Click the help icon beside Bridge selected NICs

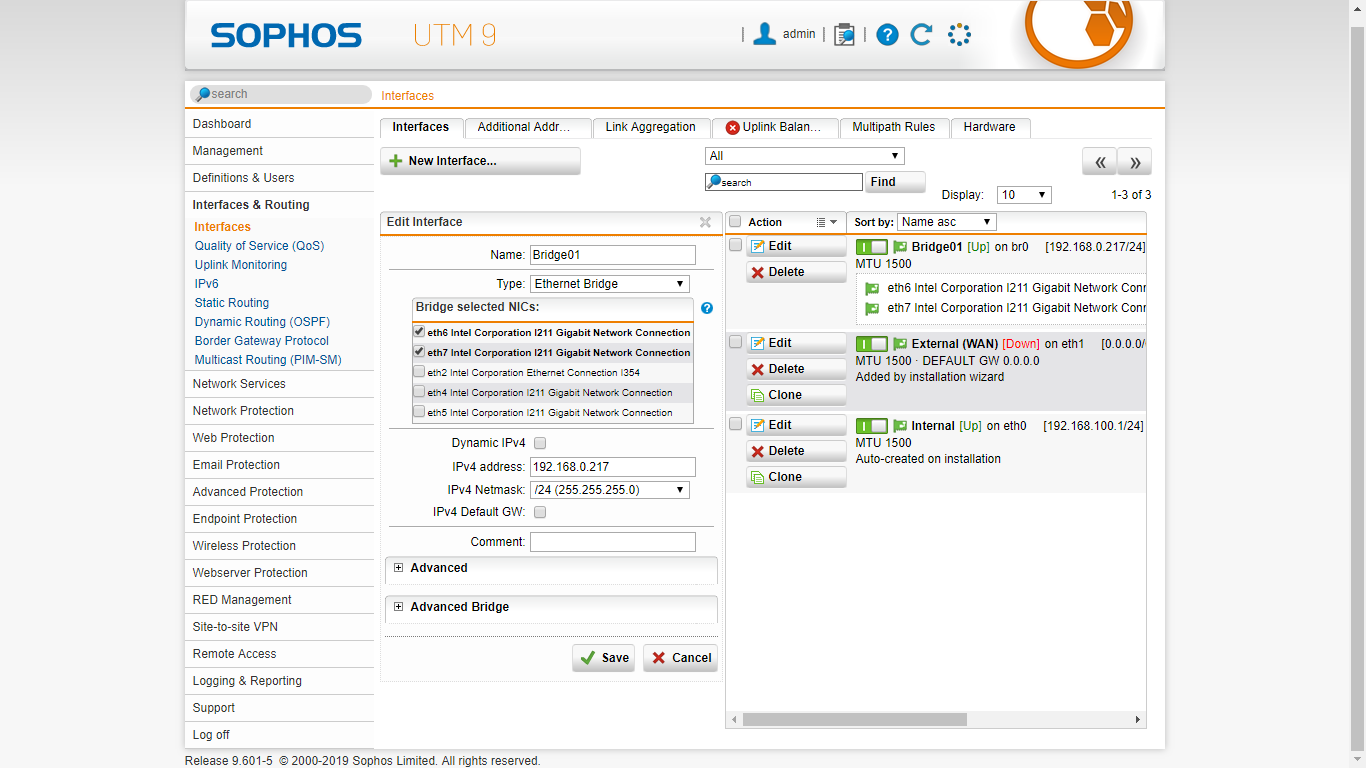pyautogui.click(x=707, y=308)
